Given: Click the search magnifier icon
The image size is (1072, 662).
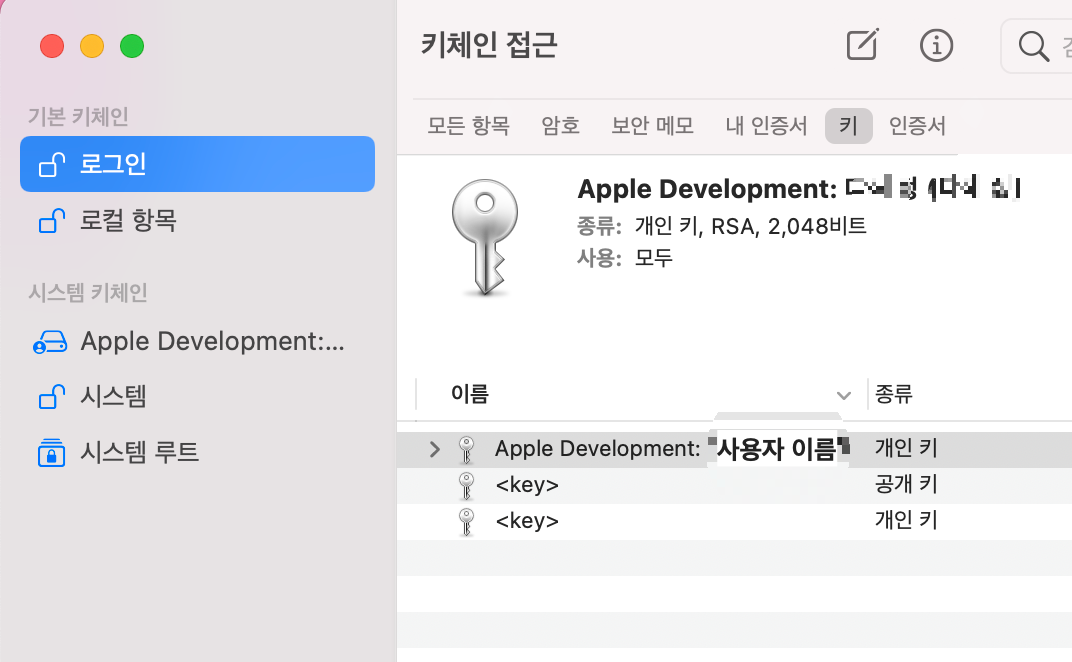Looking at the screenshot, I should coord(1033,47).
